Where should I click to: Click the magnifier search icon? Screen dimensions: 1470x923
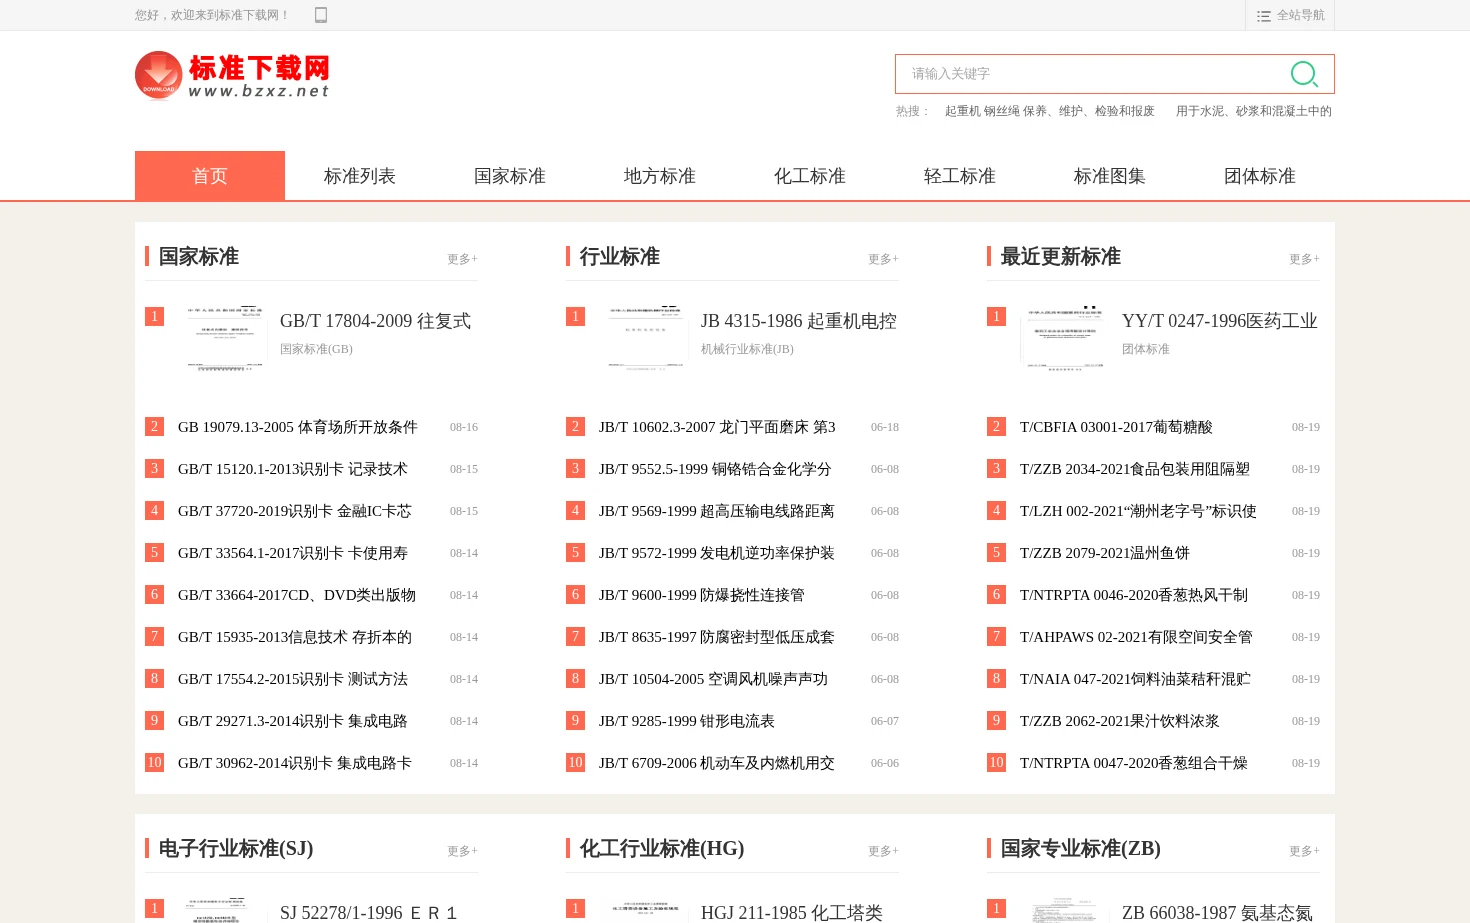(x=1304, y=74)
